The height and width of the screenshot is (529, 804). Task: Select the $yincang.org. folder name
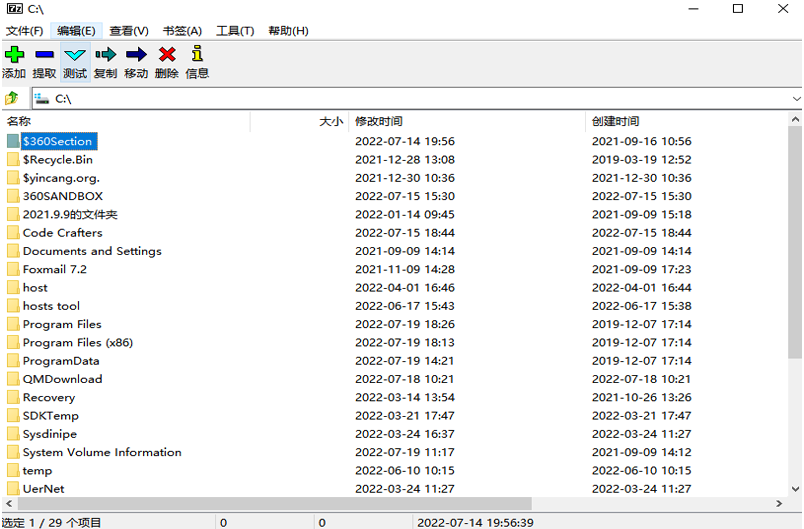62,178
